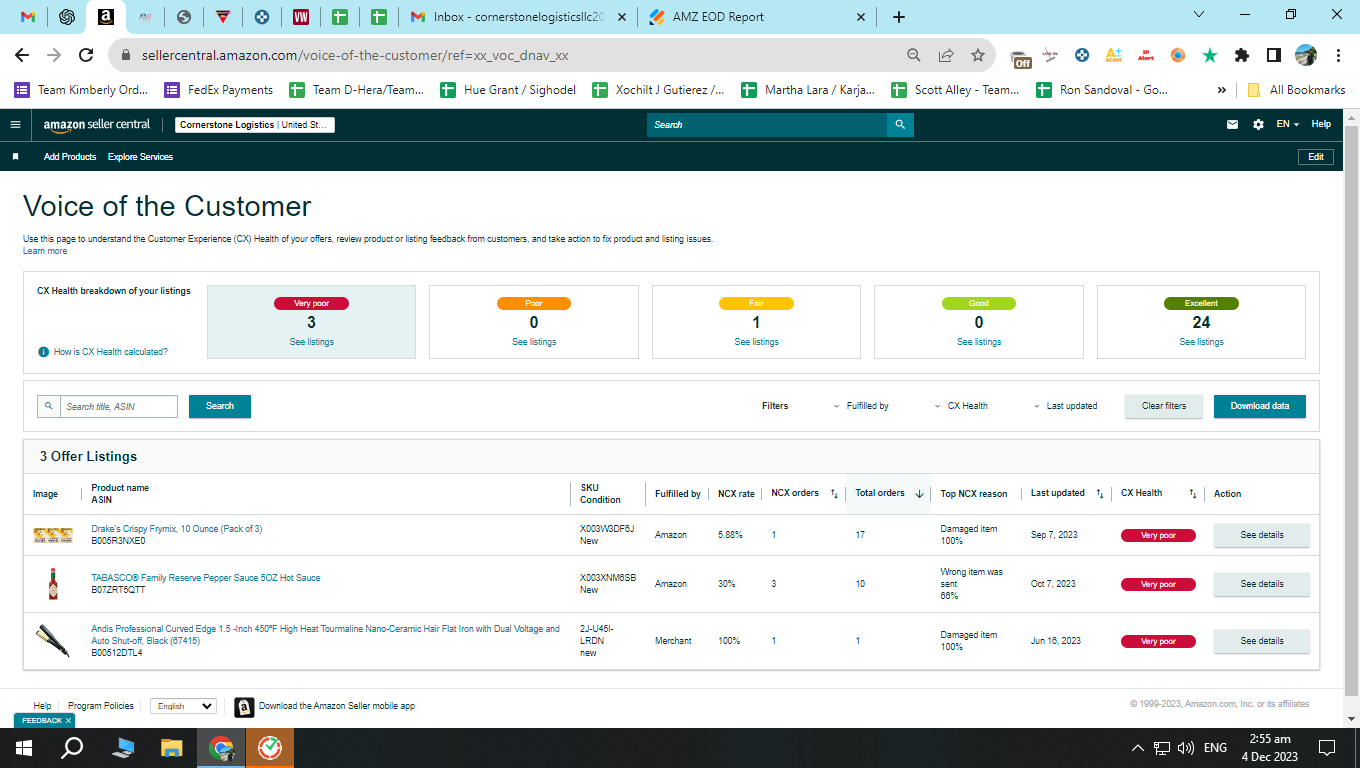Screen dimensions: 1360x768
Task: Click the Clear filters button
Action: coord(1164,406)
